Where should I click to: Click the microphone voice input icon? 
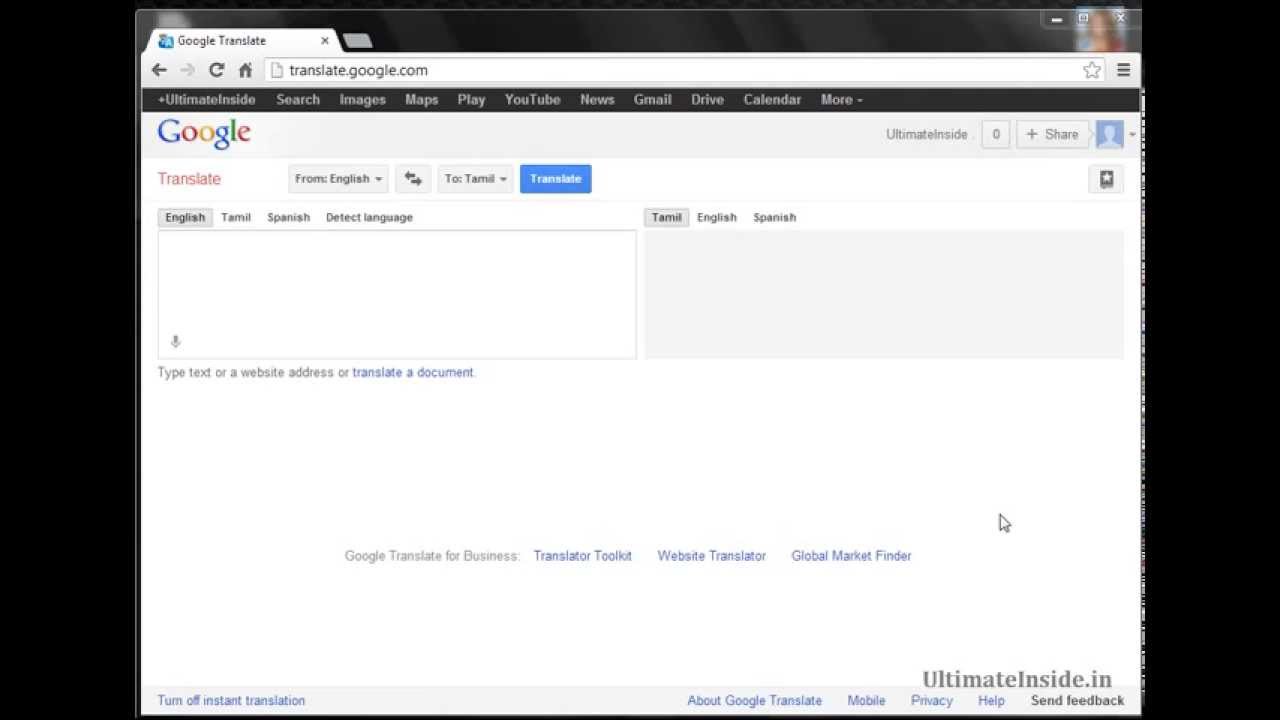(x=175, y=342)
